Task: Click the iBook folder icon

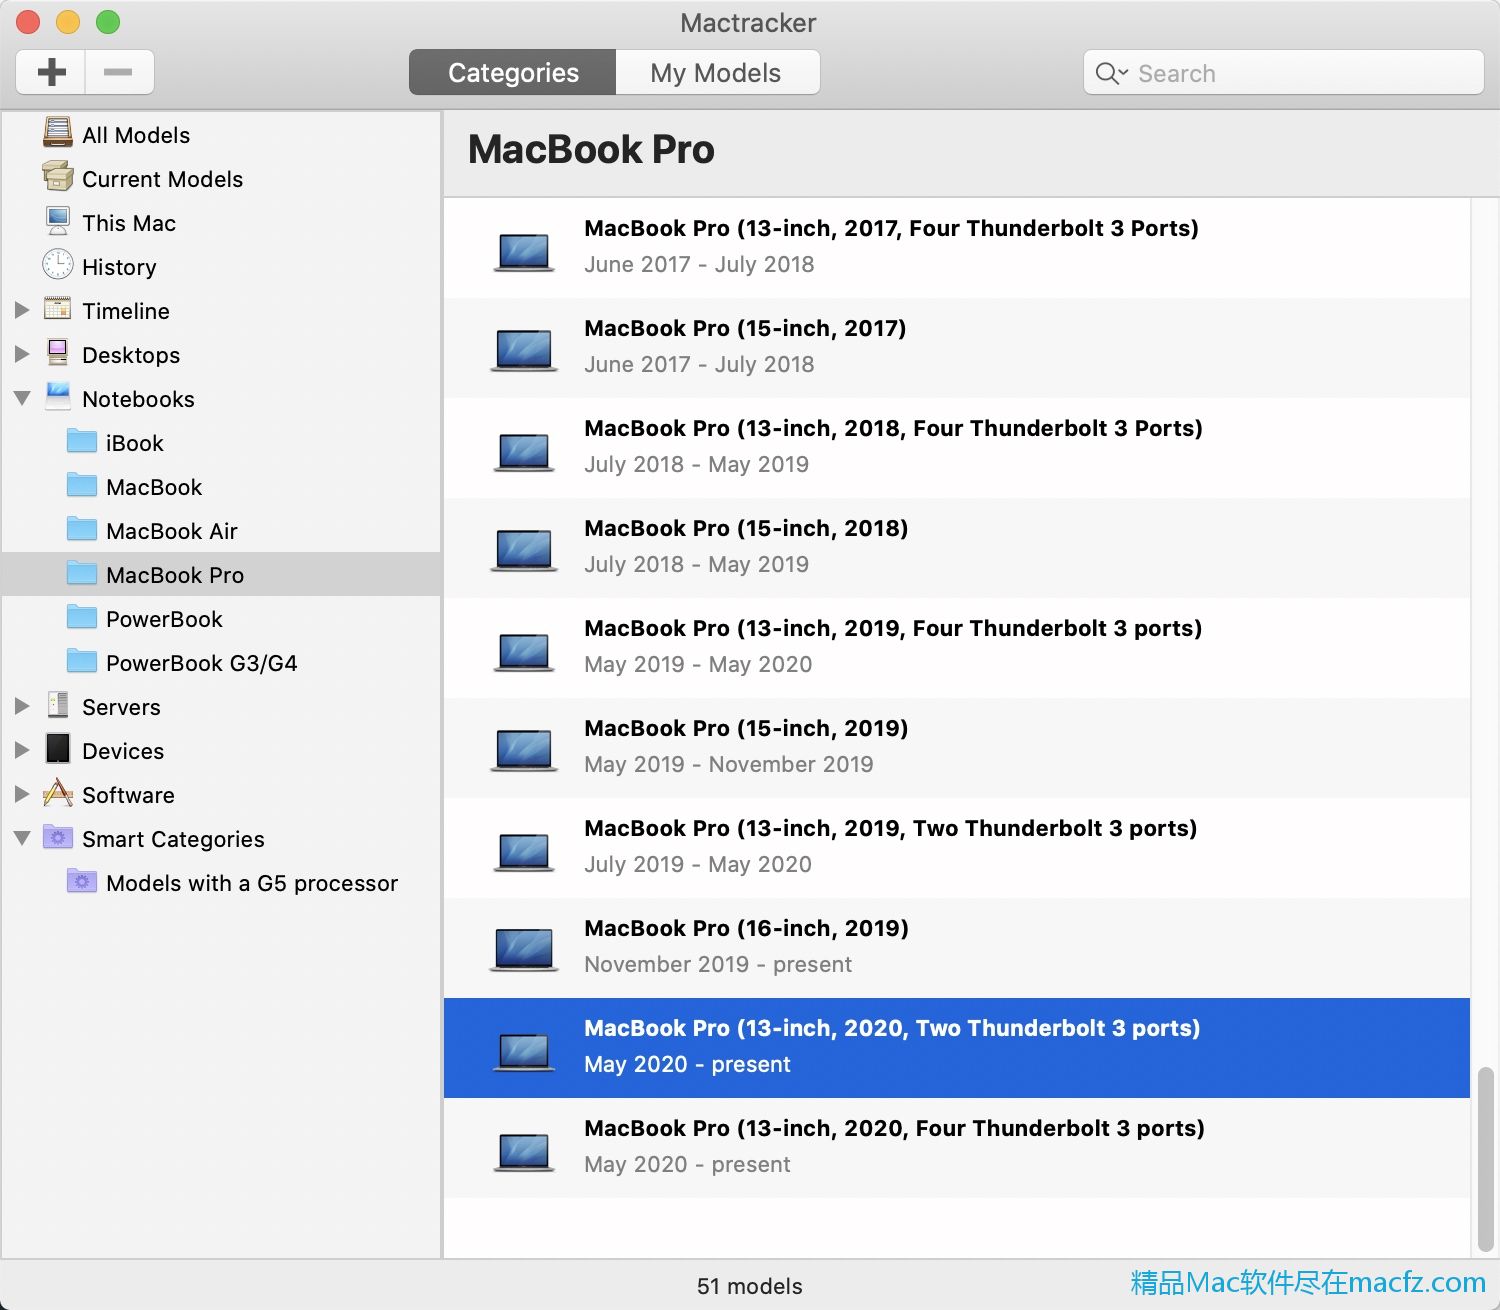Action: pyautogui.click(x=82, y=441)
